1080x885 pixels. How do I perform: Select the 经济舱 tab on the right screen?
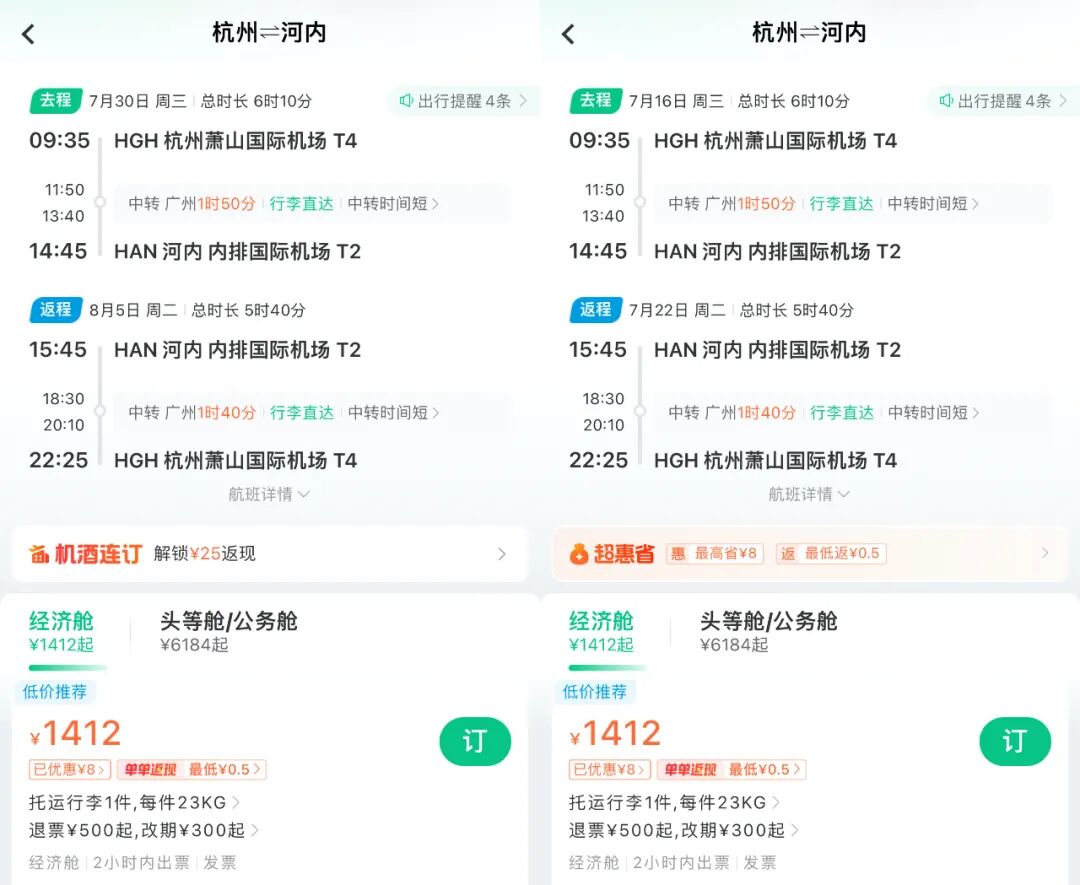tap(601, 630)
